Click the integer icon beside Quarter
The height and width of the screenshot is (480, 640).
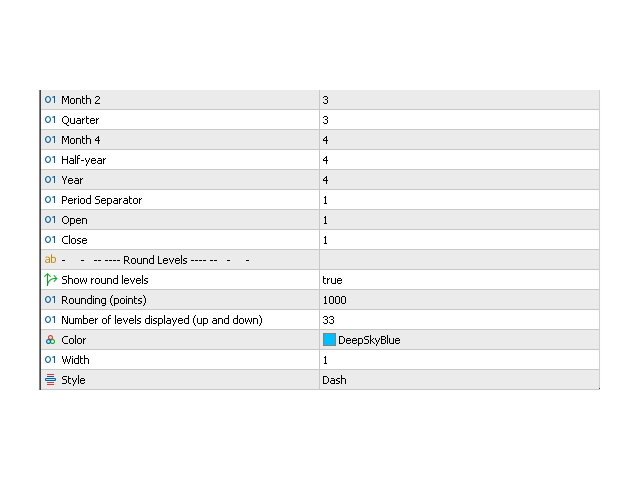point(50,120)
